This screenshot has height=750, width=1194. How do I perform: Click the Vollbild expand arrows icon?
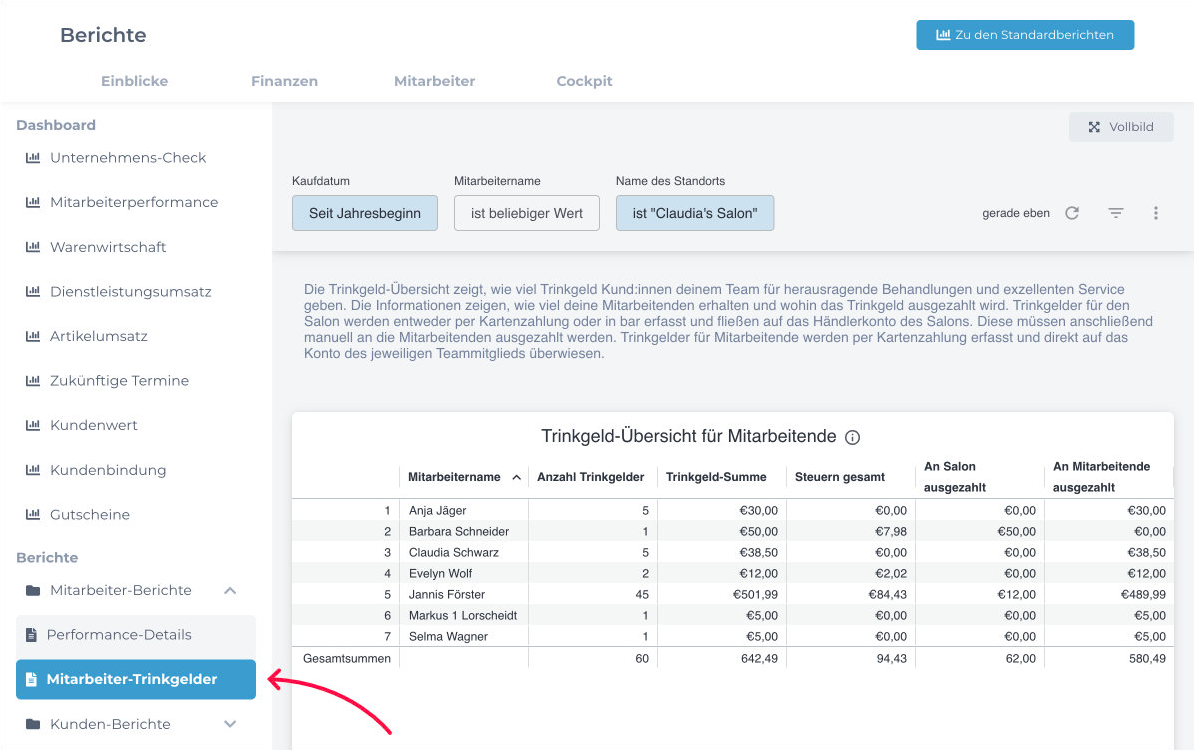pyautogui.click(x=1094, y=127)
